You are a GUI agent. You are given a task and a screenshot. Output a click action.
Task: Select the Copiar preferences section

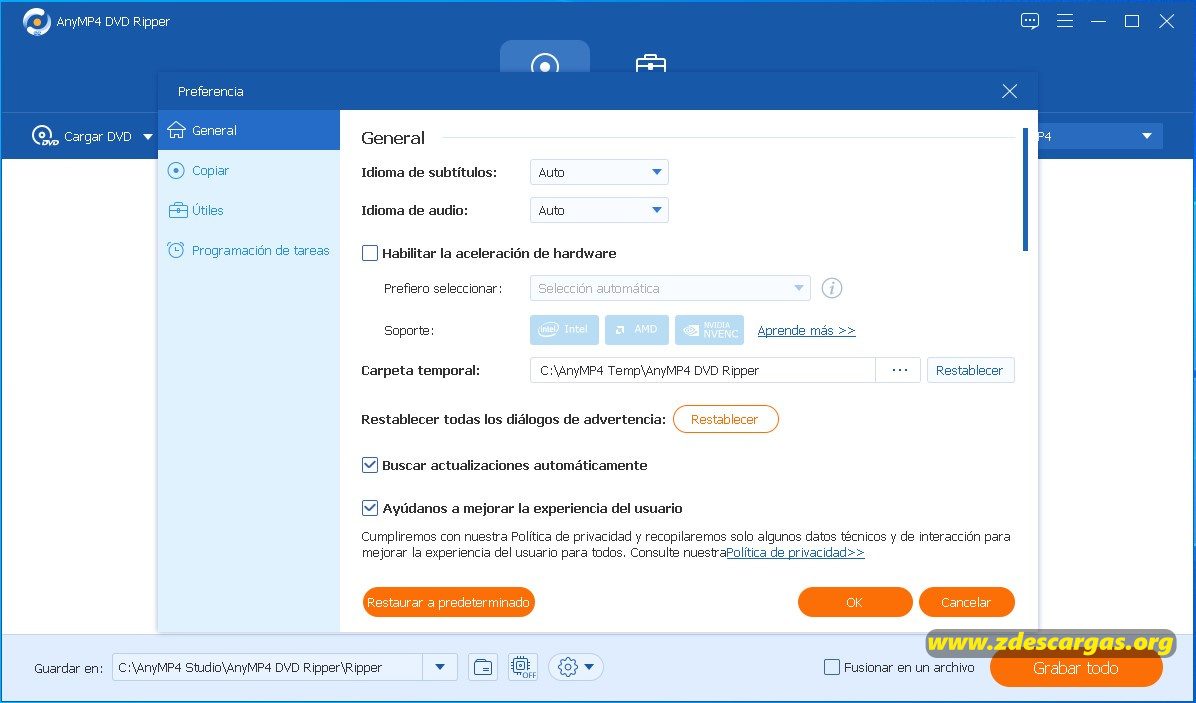click(x=249, y=170)
